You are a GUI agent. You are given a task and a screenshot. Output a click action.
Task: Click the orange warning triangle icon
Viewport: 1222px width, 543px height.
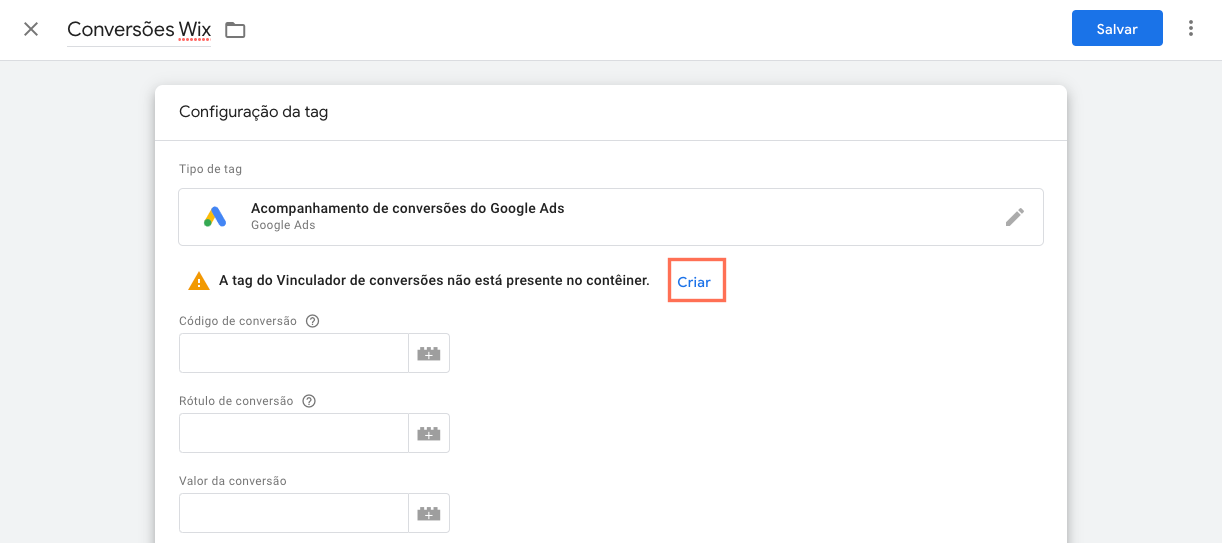(x=199, y=281)
